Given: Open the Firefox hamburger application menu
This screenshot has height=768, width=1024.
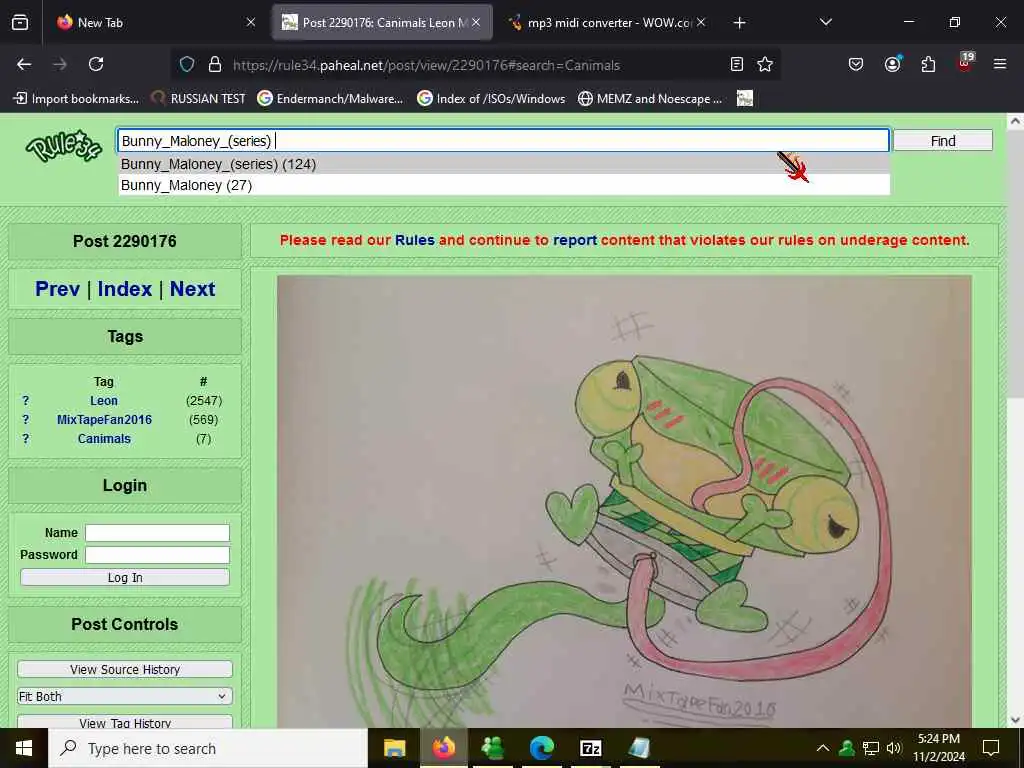Looking at the screenshot, I should 1000,64.
